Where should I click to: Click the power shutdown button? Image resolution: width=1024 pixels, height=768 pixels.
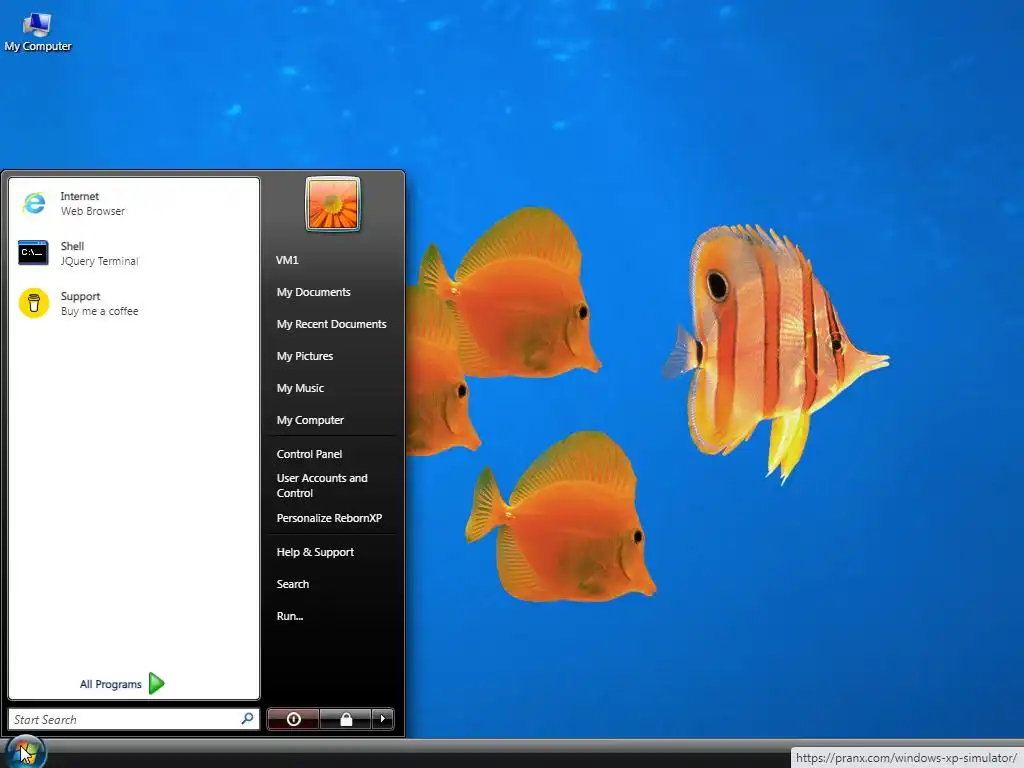[293, 719]
